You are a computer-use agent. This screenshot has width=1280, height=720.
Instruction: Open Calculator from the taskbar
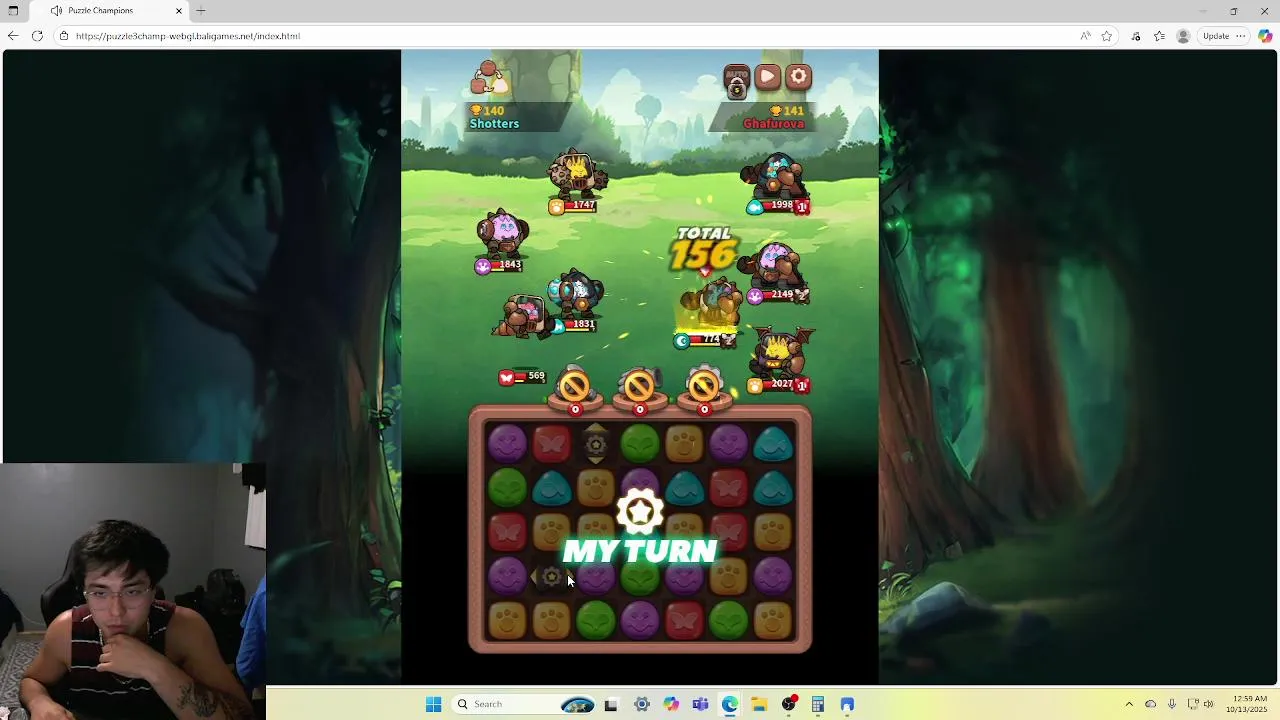tap(818, 704)
